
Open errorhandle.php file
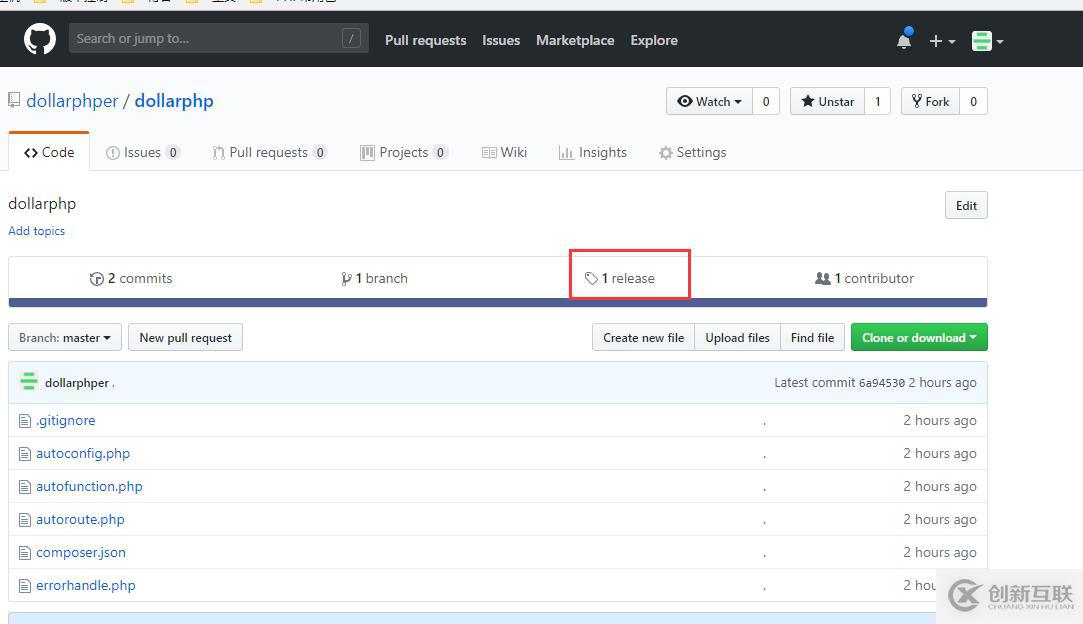86,585
